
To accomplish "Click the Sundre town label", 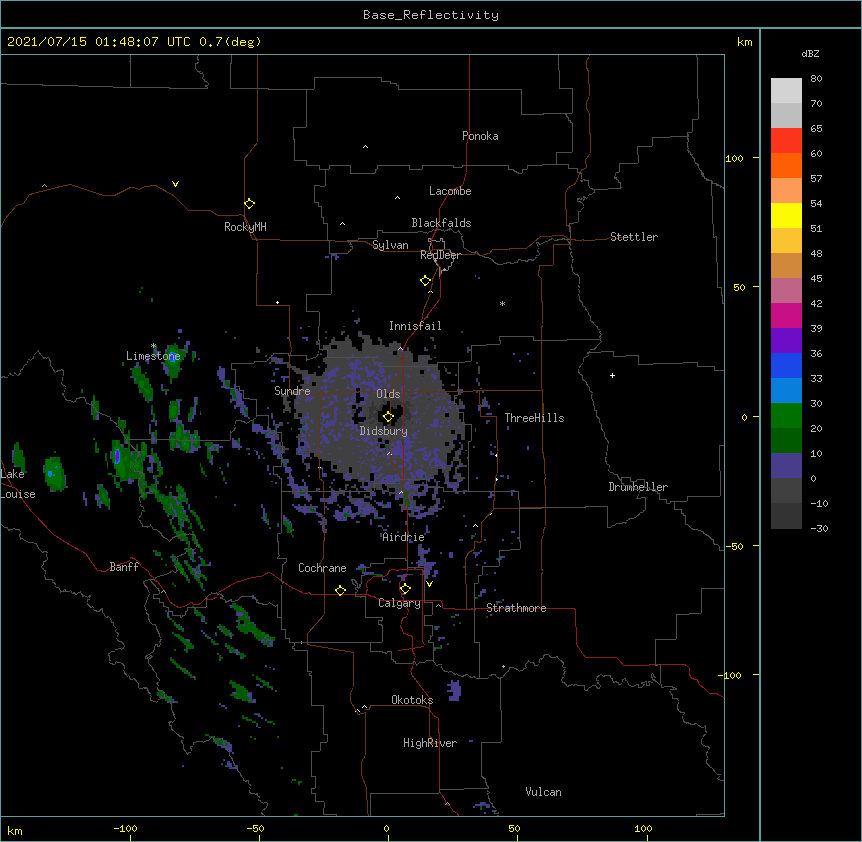I will (292, 391).
